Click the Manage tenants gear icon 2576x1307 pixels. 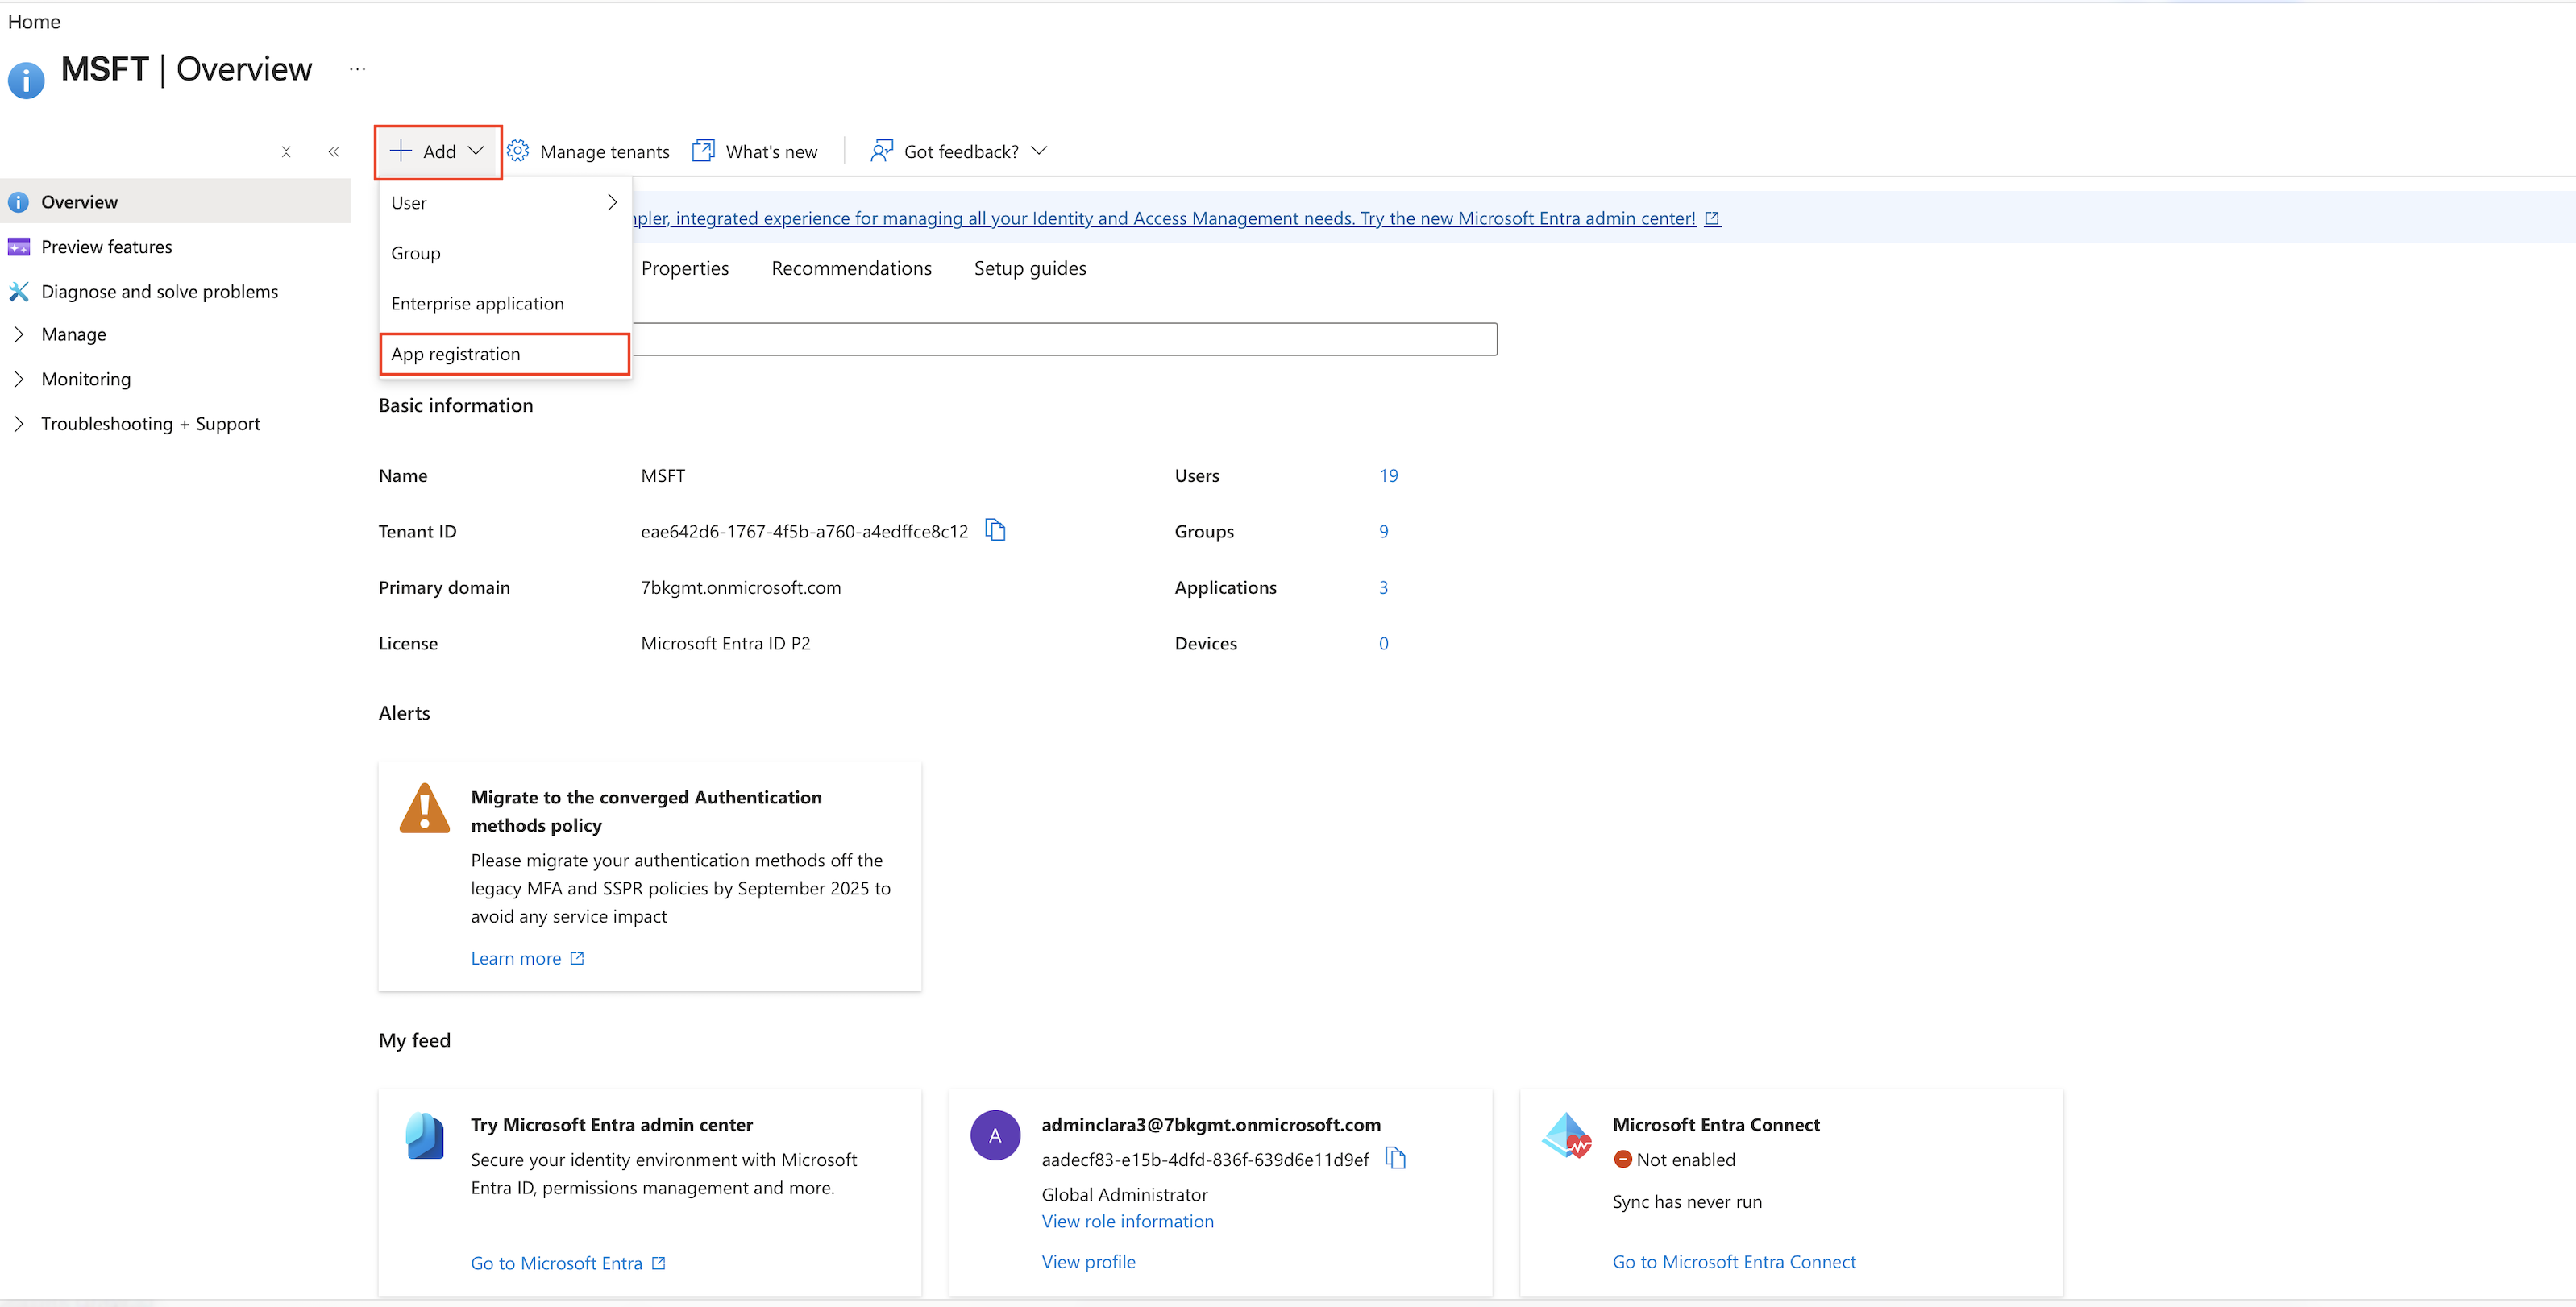(518, 151)
